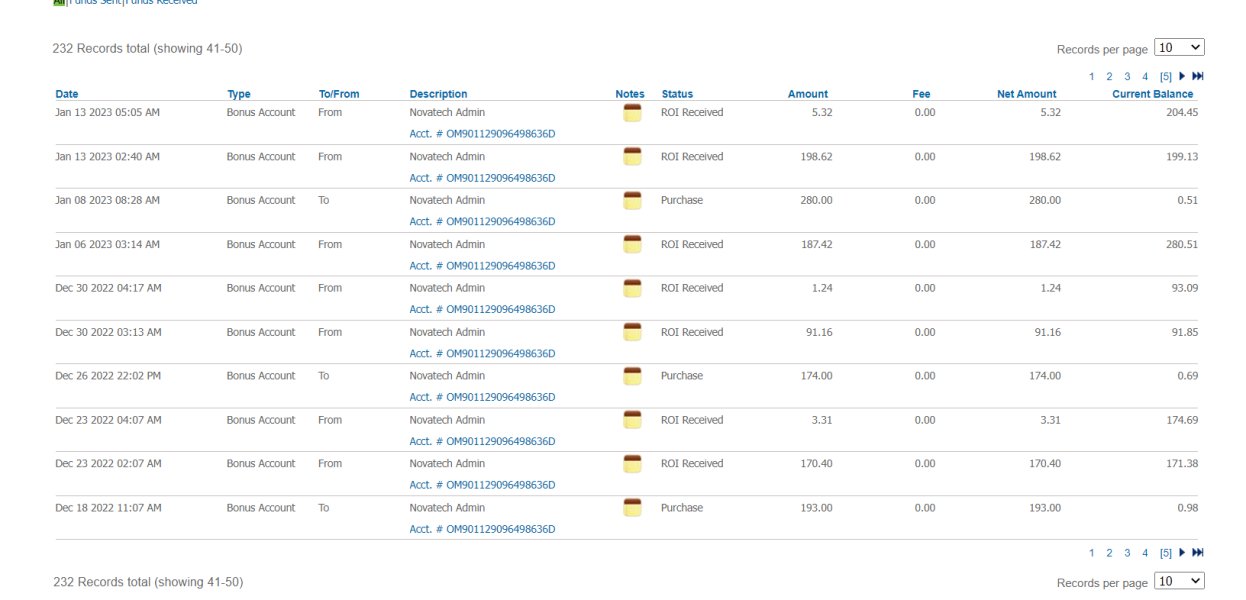View note icon on Jan 08 2023 08:28 AM row

[x=631, y=201]
